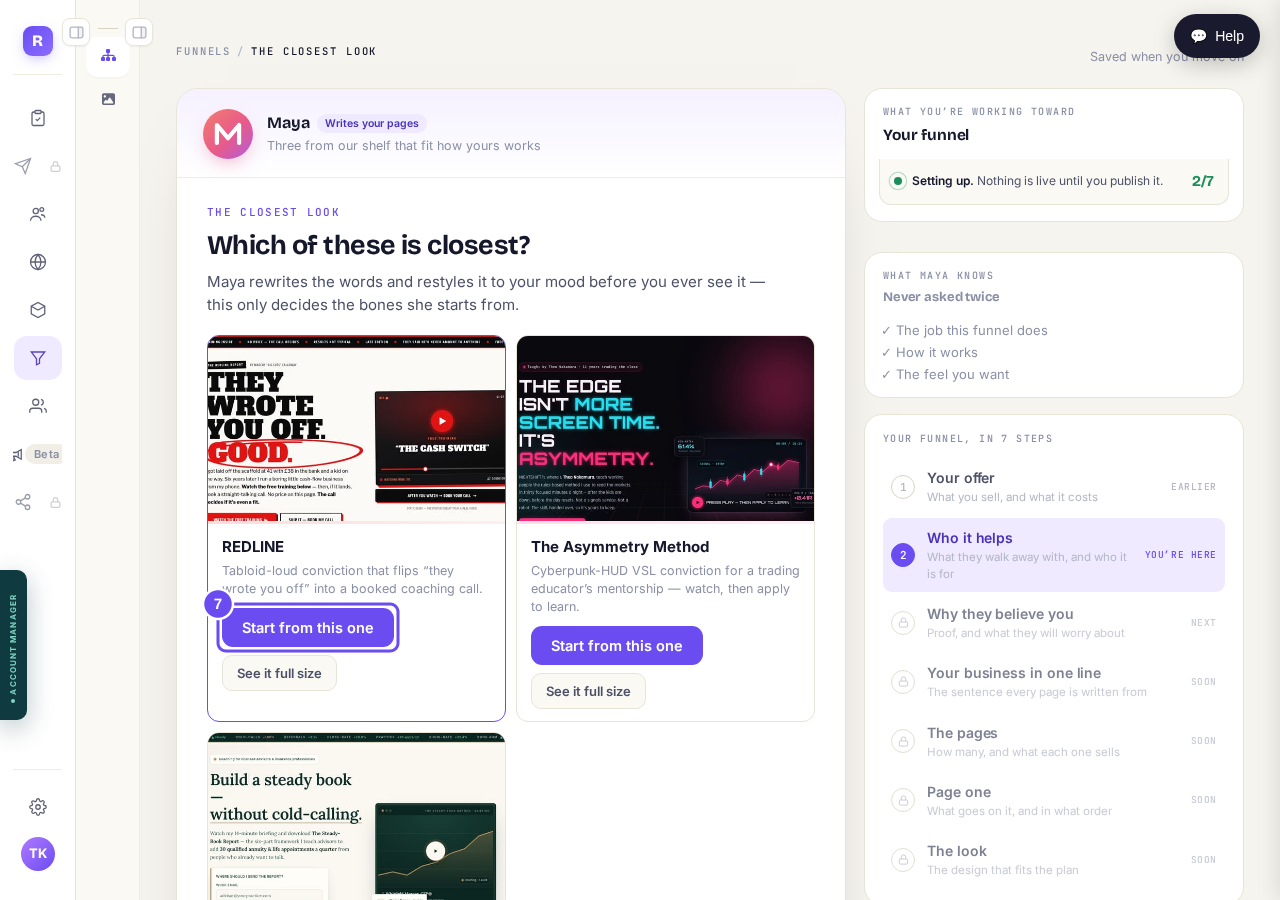
Task: Click the lock icon for "Why they believe you"
Action: (x=903, y=623)
